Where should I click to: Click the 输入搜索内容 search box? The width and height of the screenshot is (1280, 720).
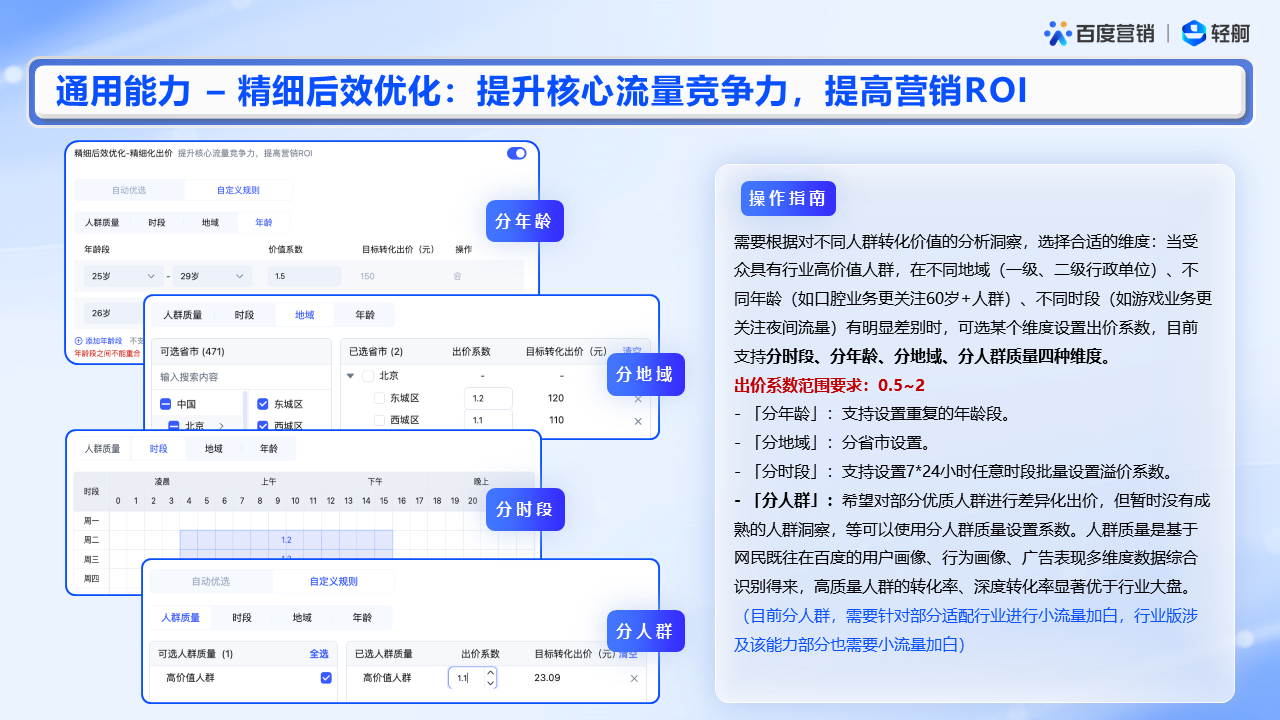click(240, 377)
